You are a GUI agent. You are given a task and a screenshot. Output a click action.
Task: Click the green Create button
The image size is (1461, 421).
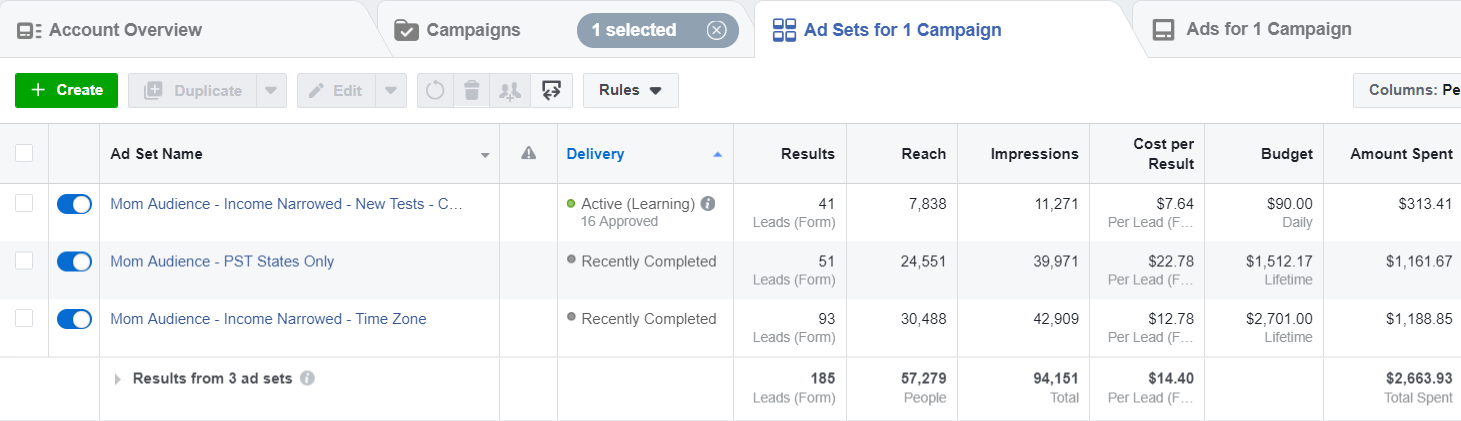67,90
